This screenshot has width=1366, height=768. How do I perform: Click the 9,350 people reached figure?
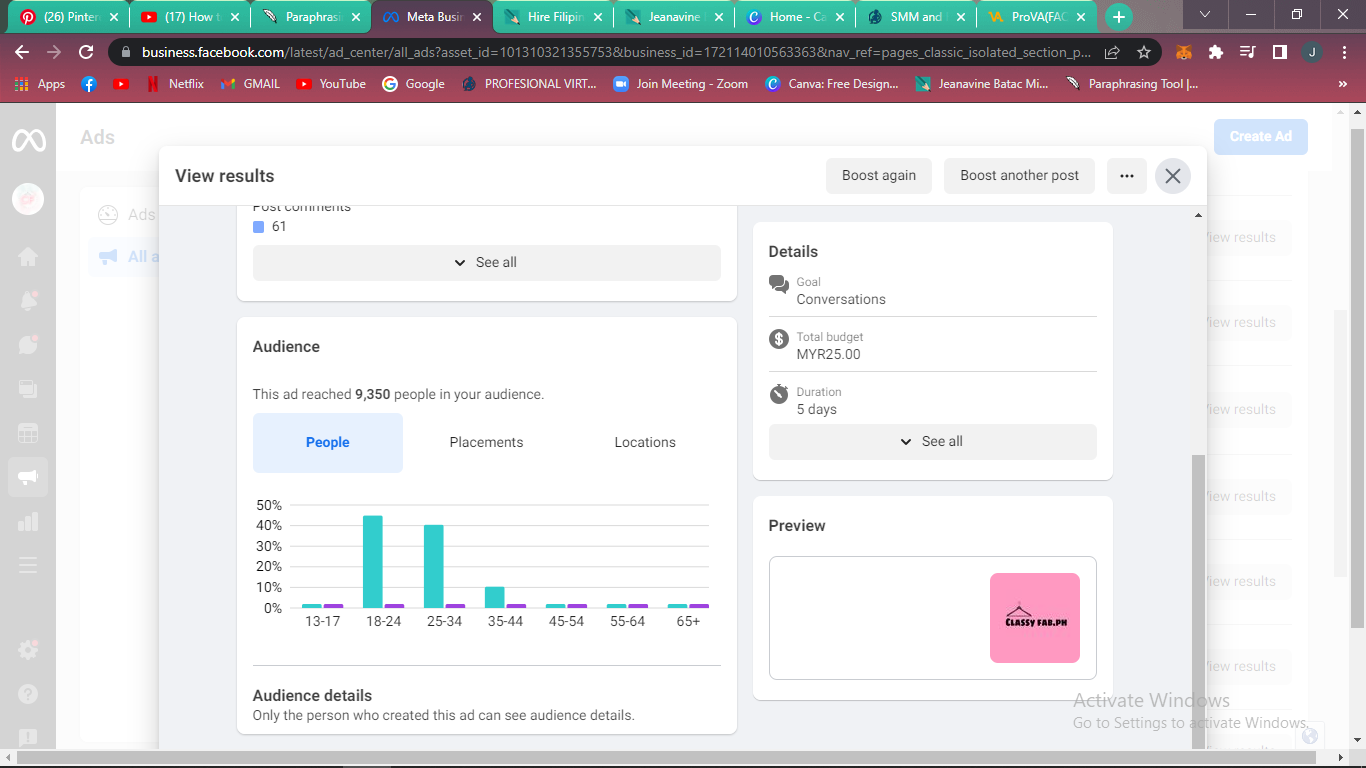click(372, 395)
